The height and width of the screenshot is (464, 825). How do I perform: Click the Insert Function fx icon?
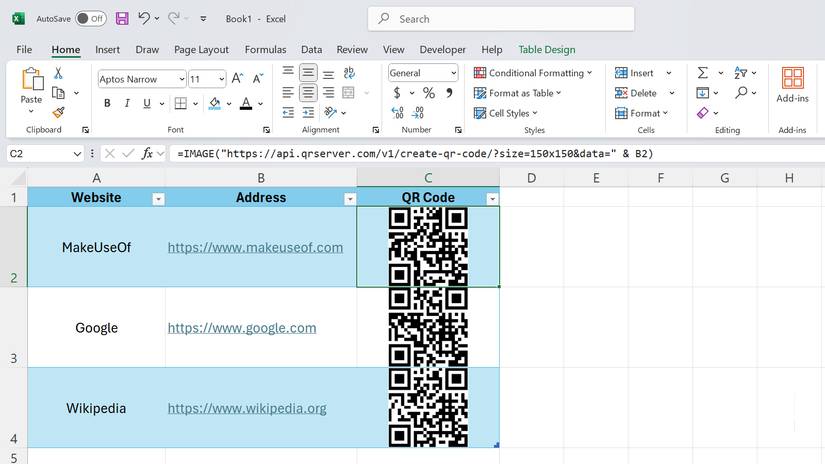pos(147,154)
